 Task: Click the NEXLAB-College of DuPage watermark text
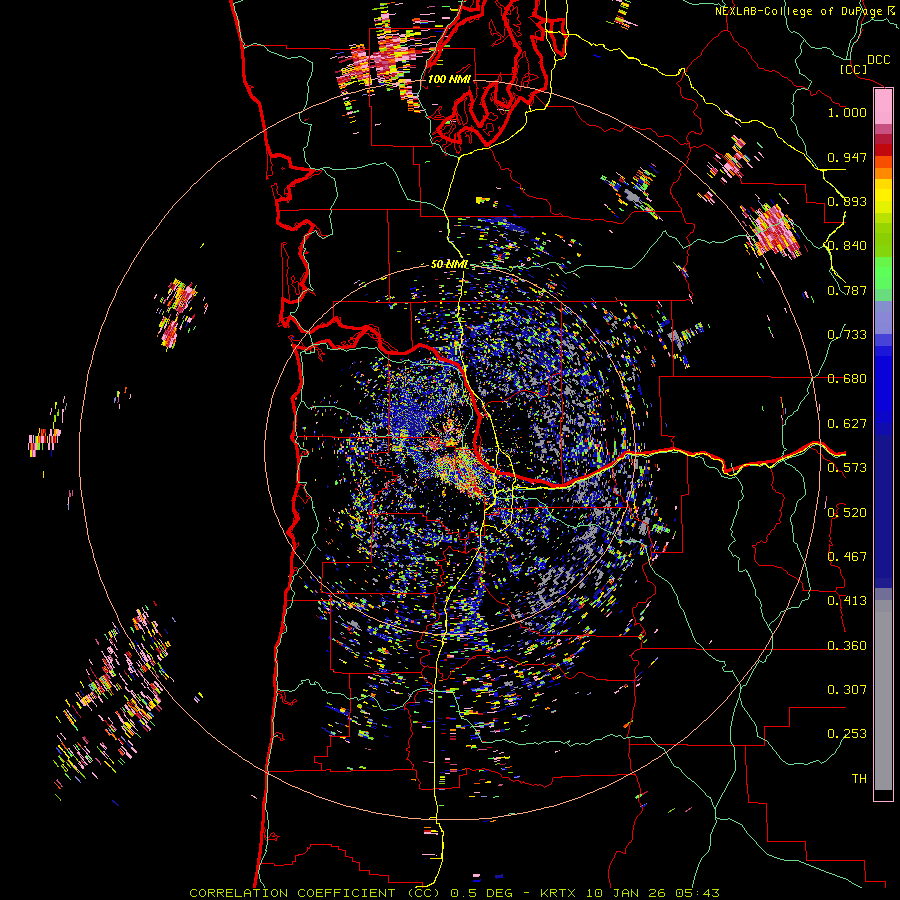click(807, 11)
